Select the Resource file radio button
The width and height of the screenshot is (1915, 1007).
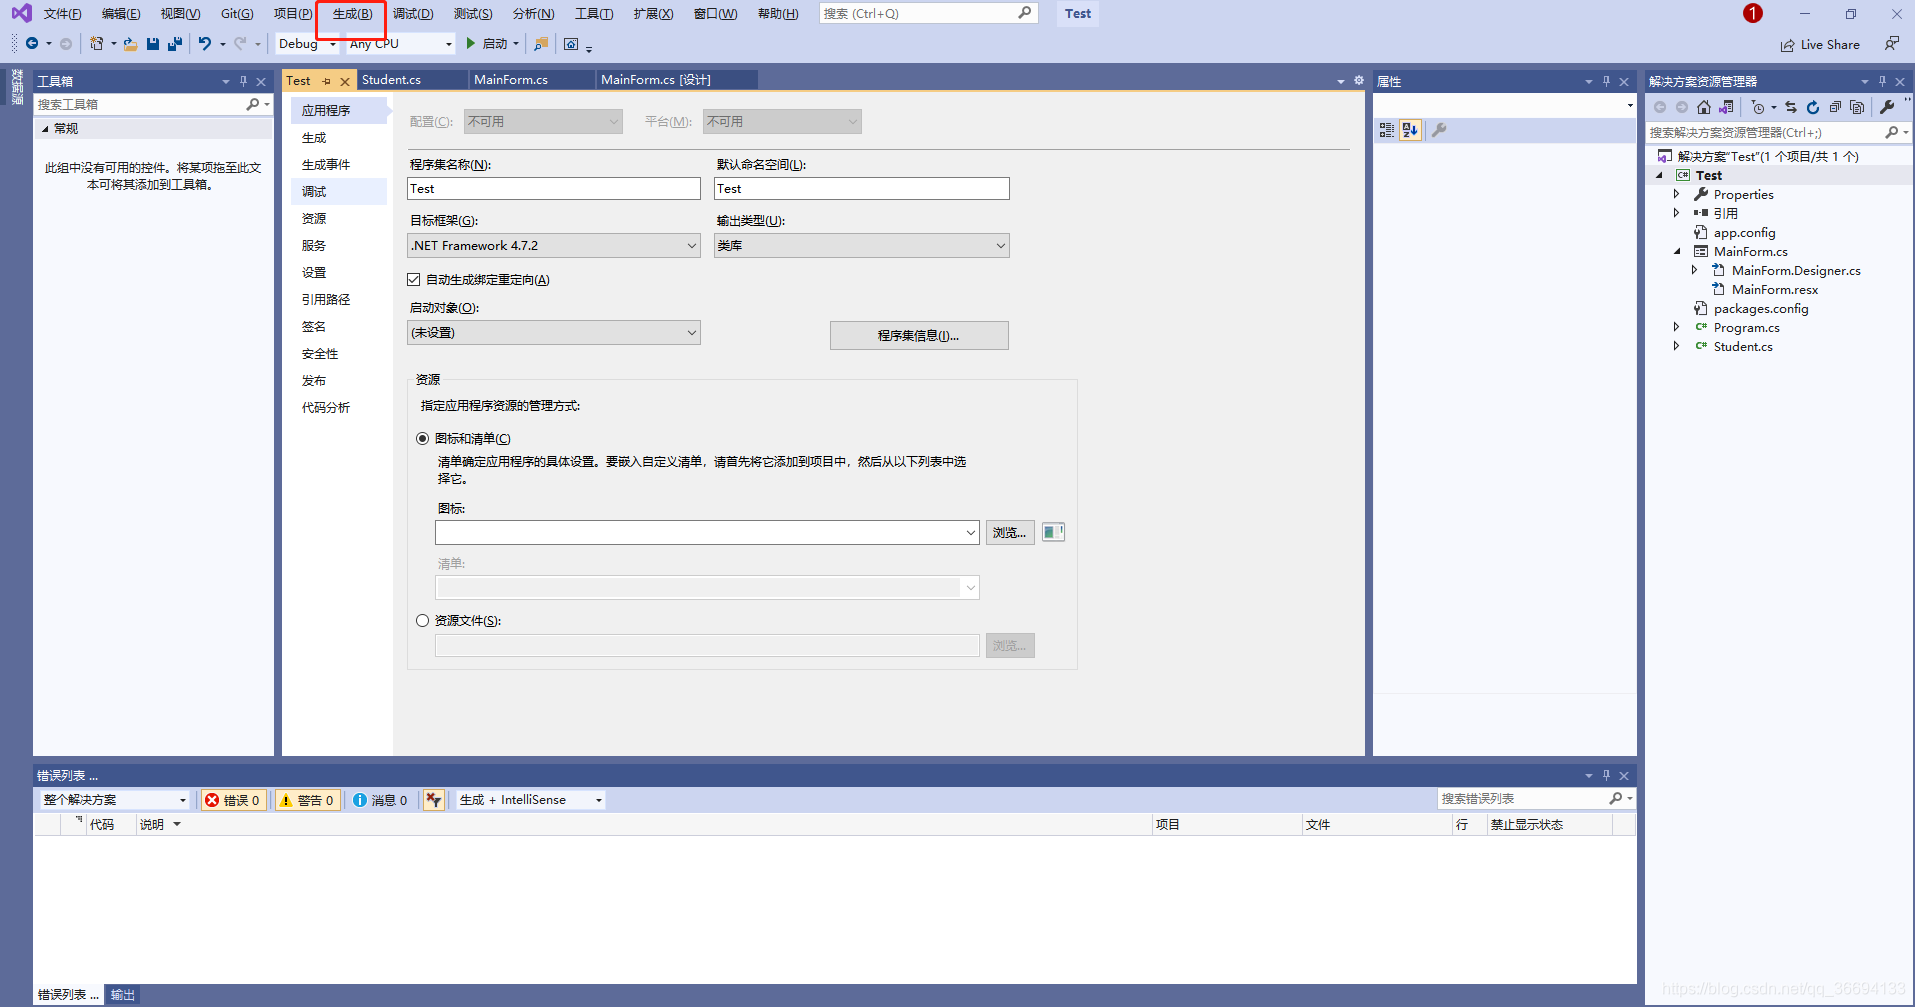[422, 621]
